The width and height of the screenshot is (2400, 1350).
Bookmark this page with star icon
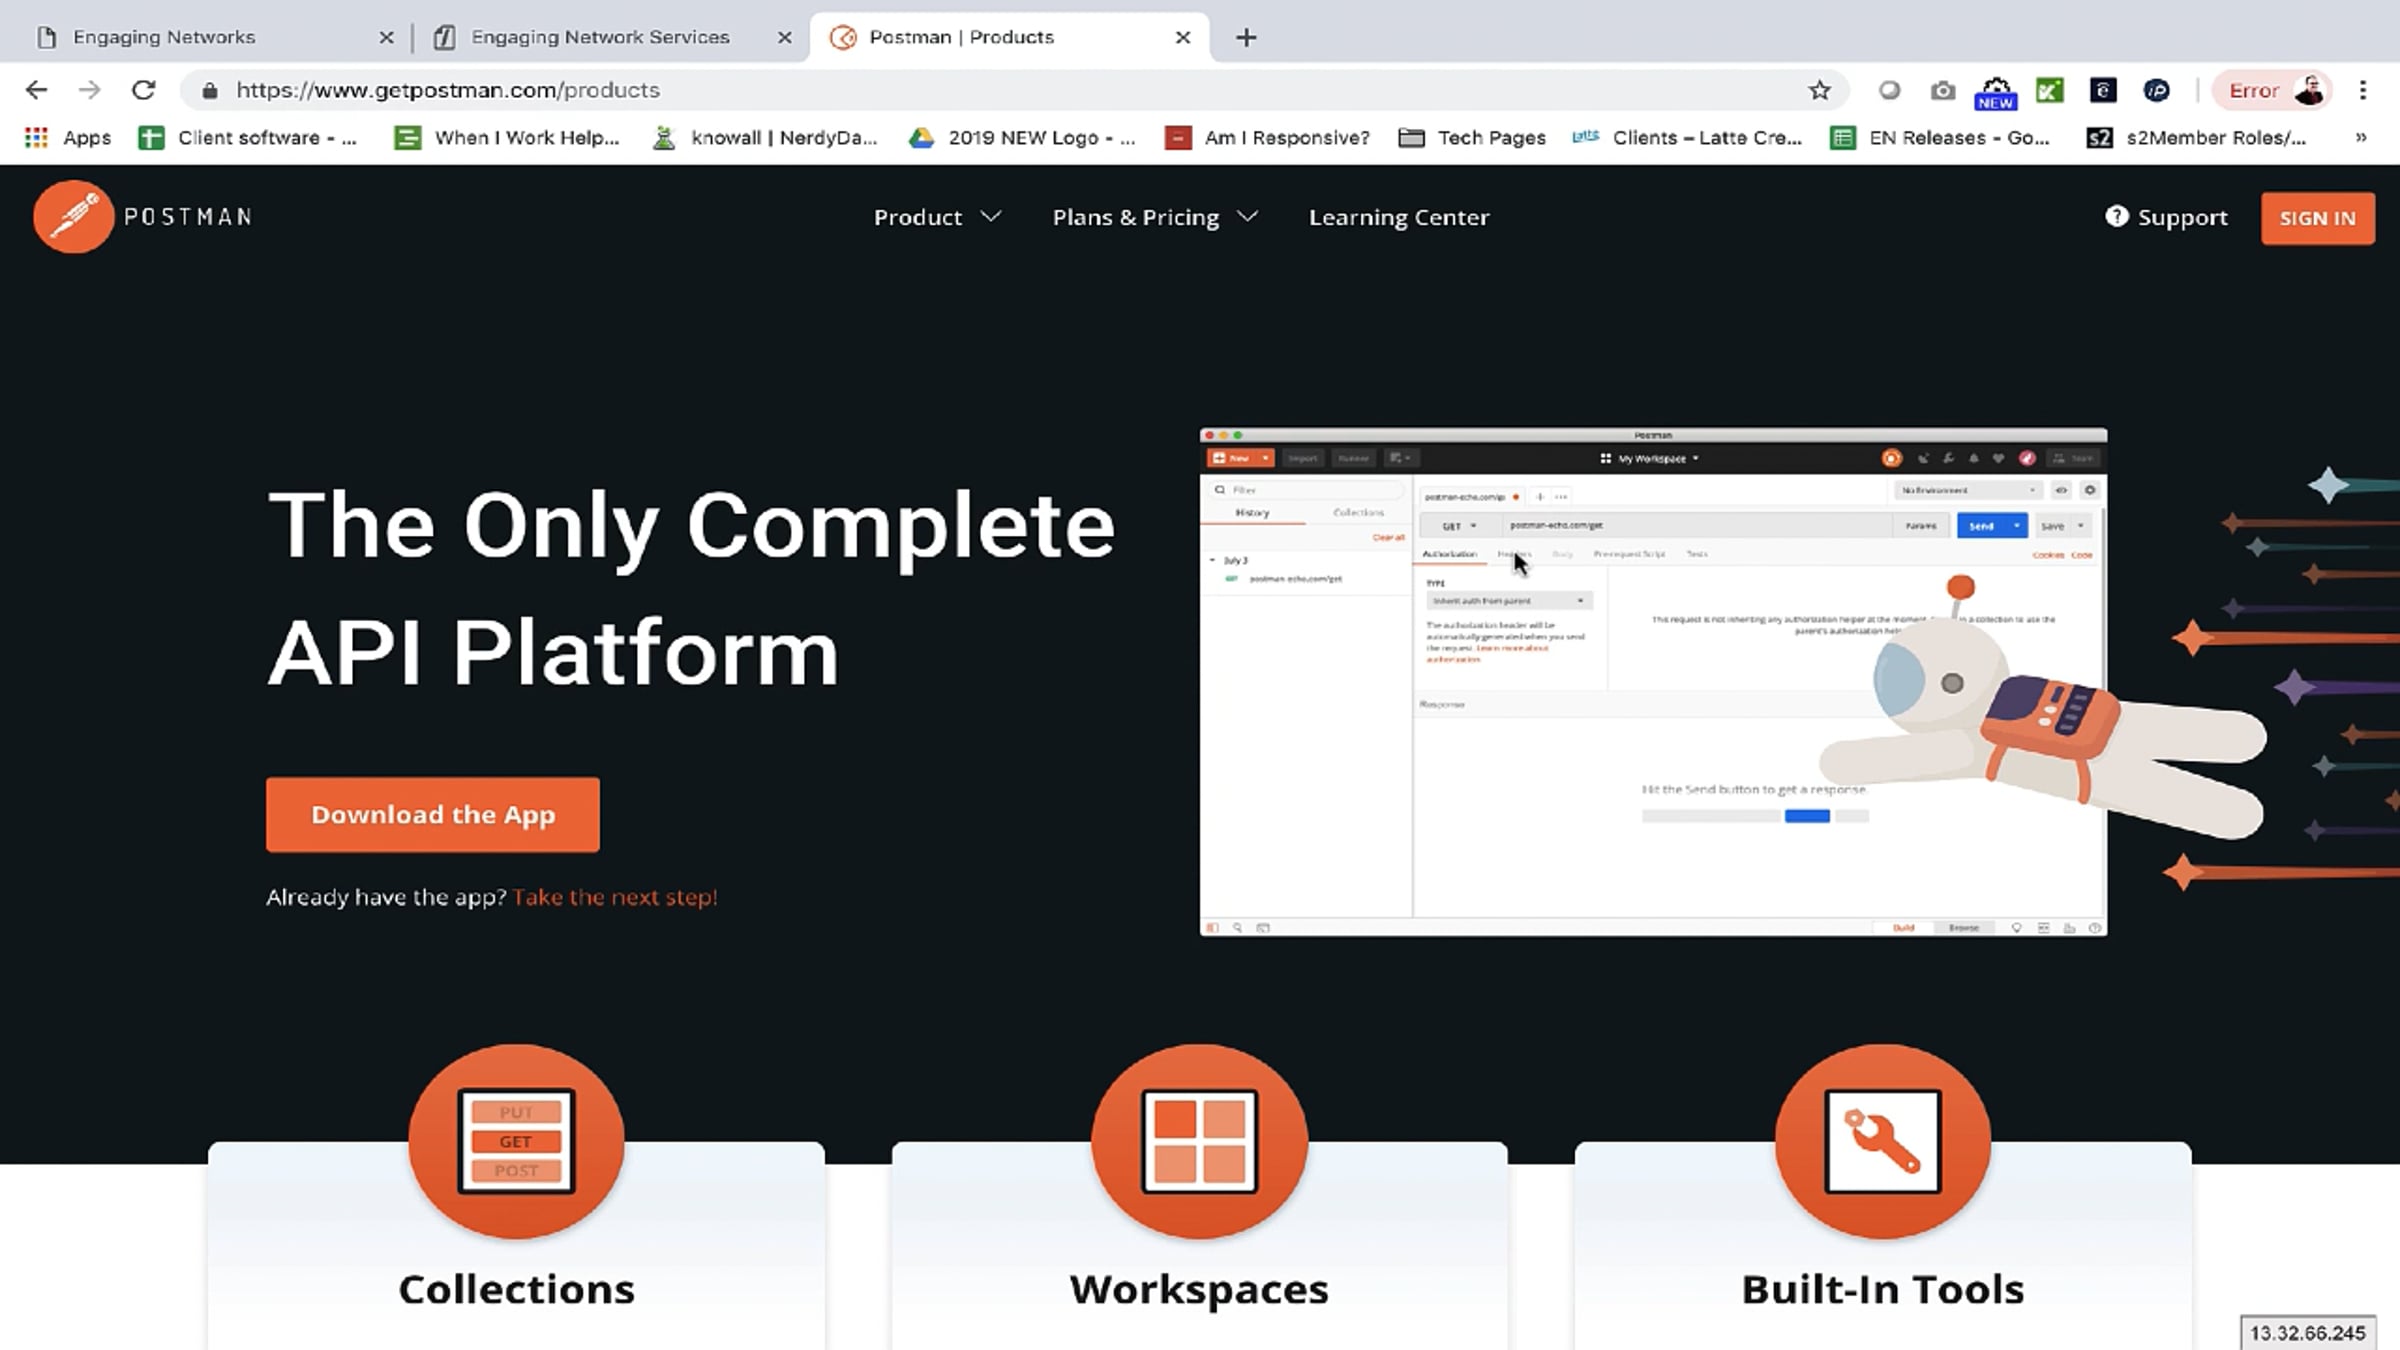pos(1819,90)
